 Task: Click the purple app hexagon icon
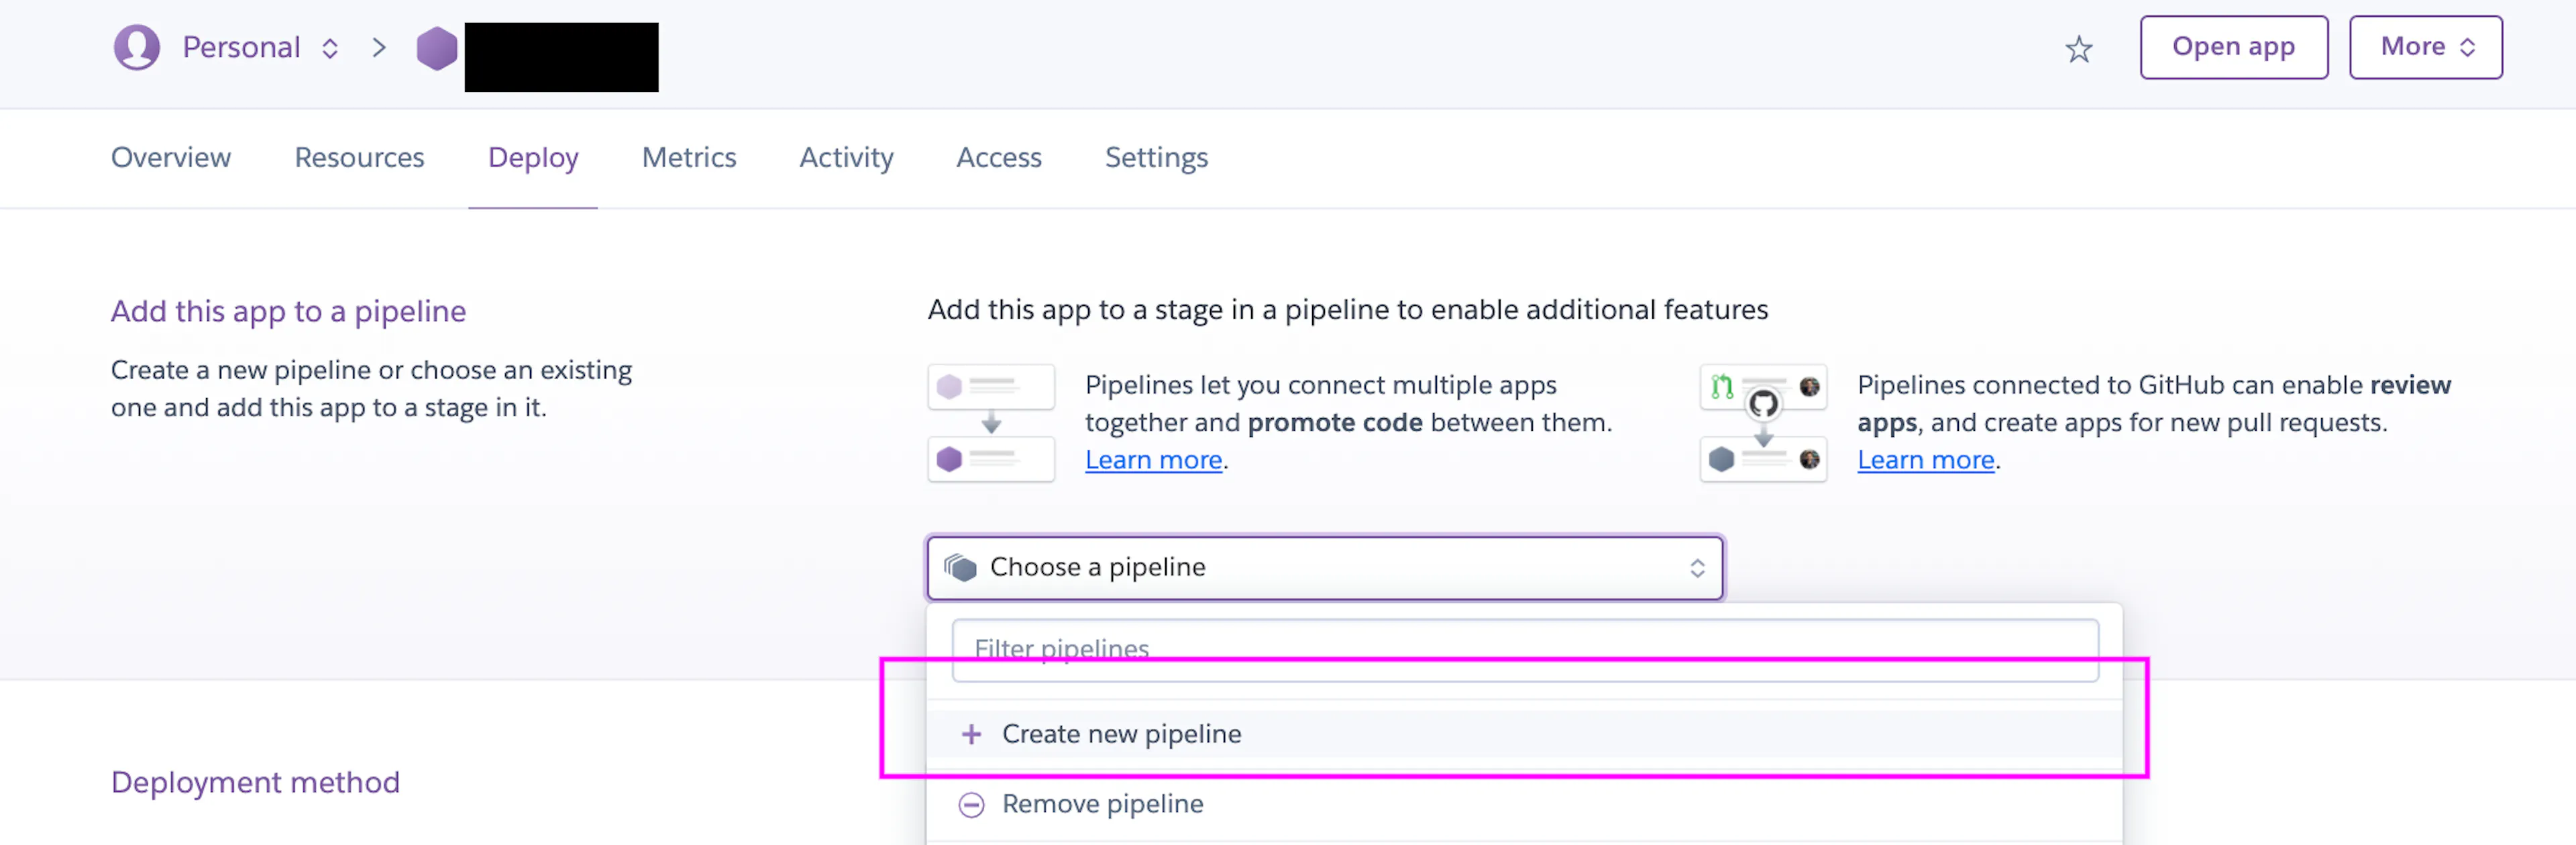(x=437, y=48)
